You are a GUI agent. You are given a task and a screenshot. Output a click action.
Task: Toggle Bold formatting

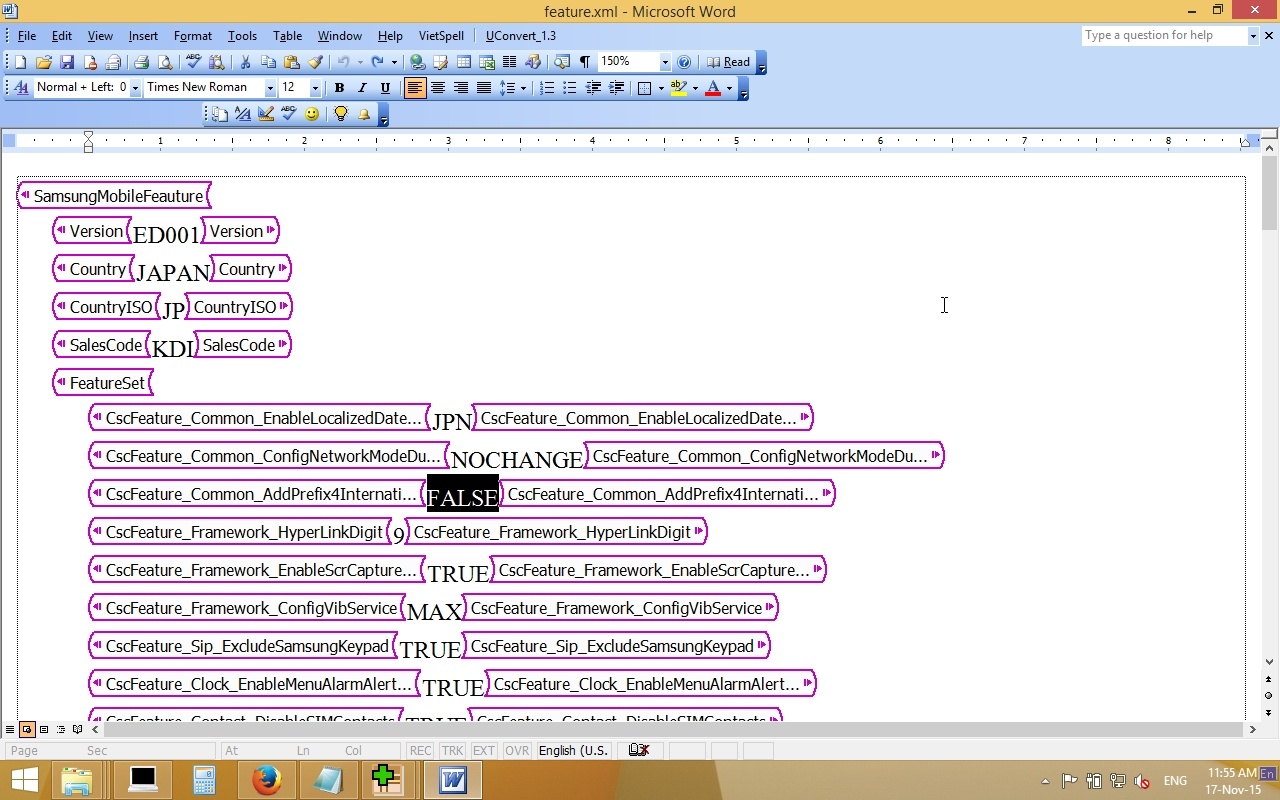[339, 88]
